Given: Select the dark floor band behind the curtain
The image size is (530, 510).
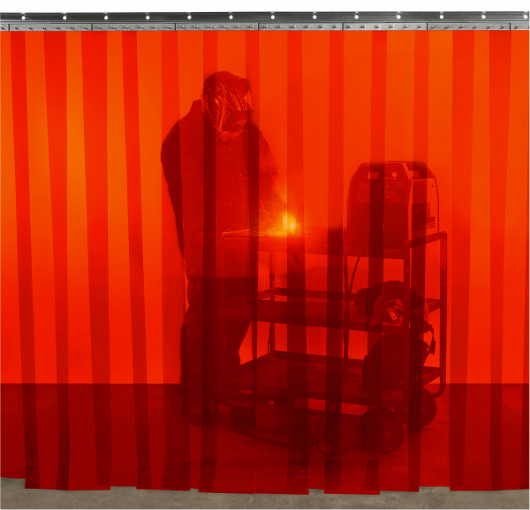Looking at the screenshot, I should pyautogui.click(x=265, y=431).
